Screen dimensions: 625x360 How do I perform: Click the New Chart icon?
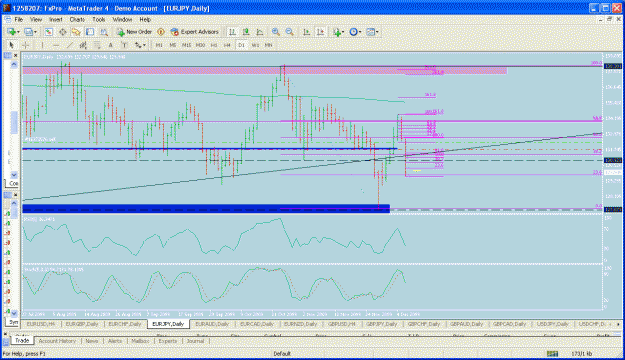tap(11, 32)
